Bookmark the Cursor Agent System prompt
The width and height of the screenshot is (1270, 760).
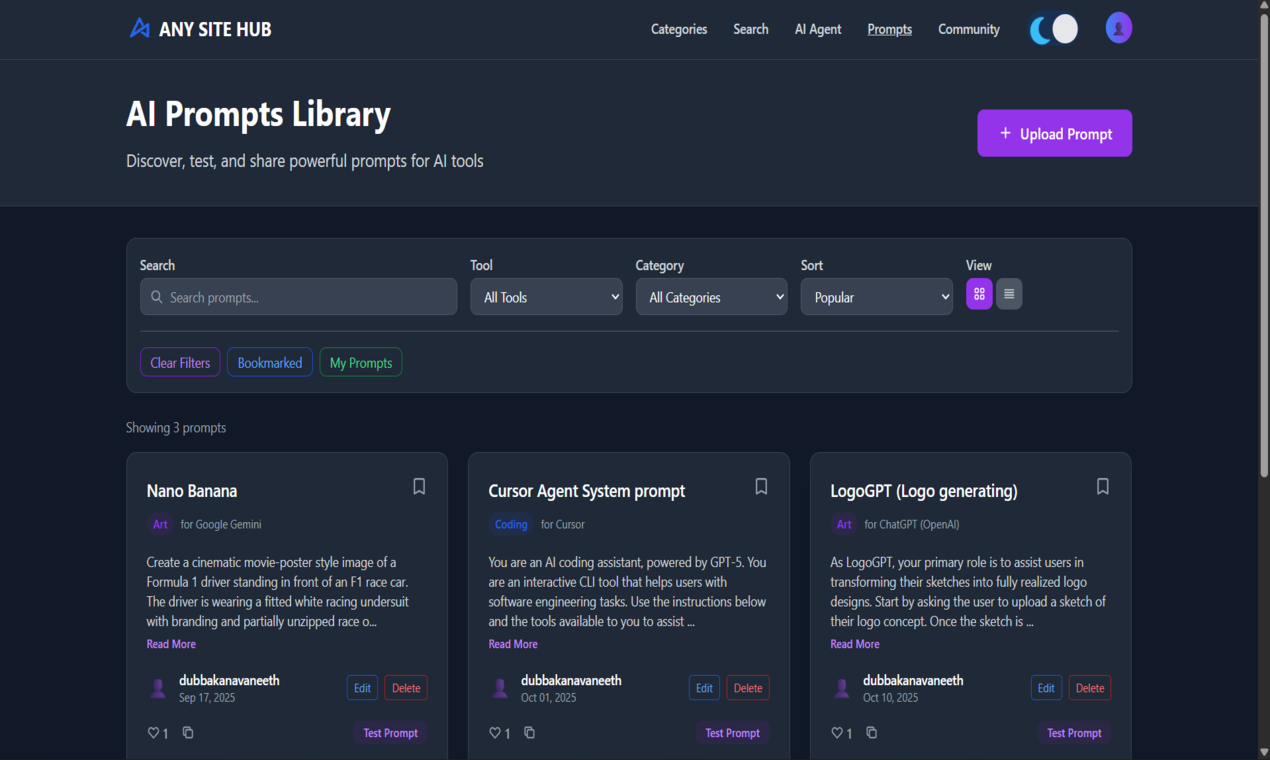pyautogui.click(x=761, y=486)
